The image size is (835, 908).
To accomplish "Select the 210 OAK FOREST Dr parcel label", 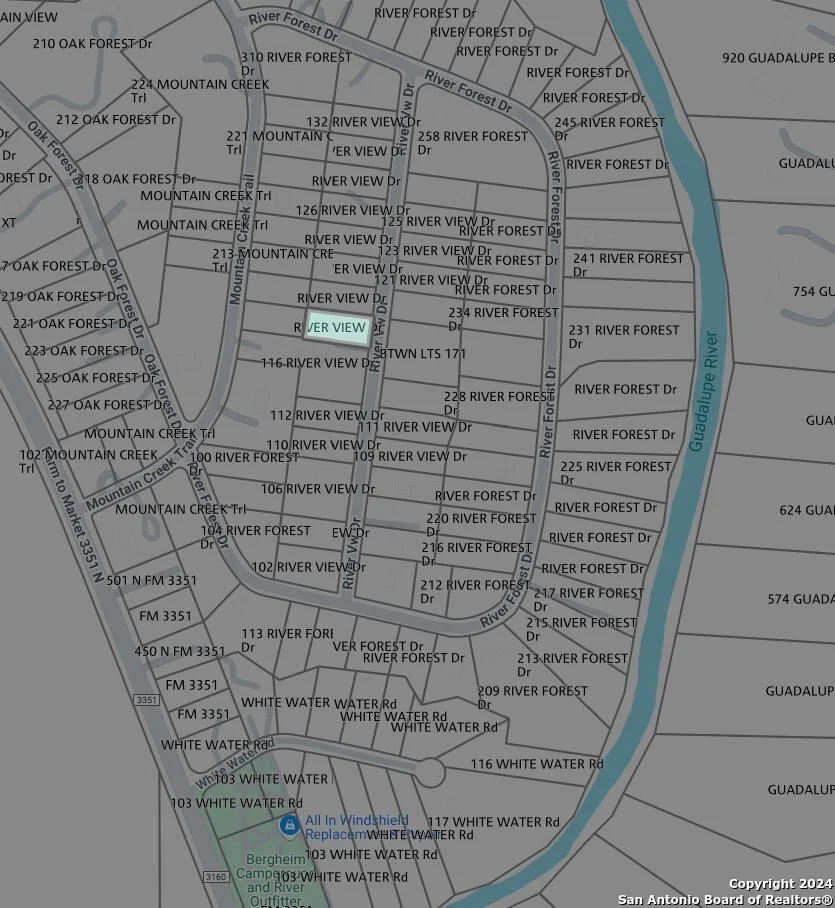I will tap(92, 43).
